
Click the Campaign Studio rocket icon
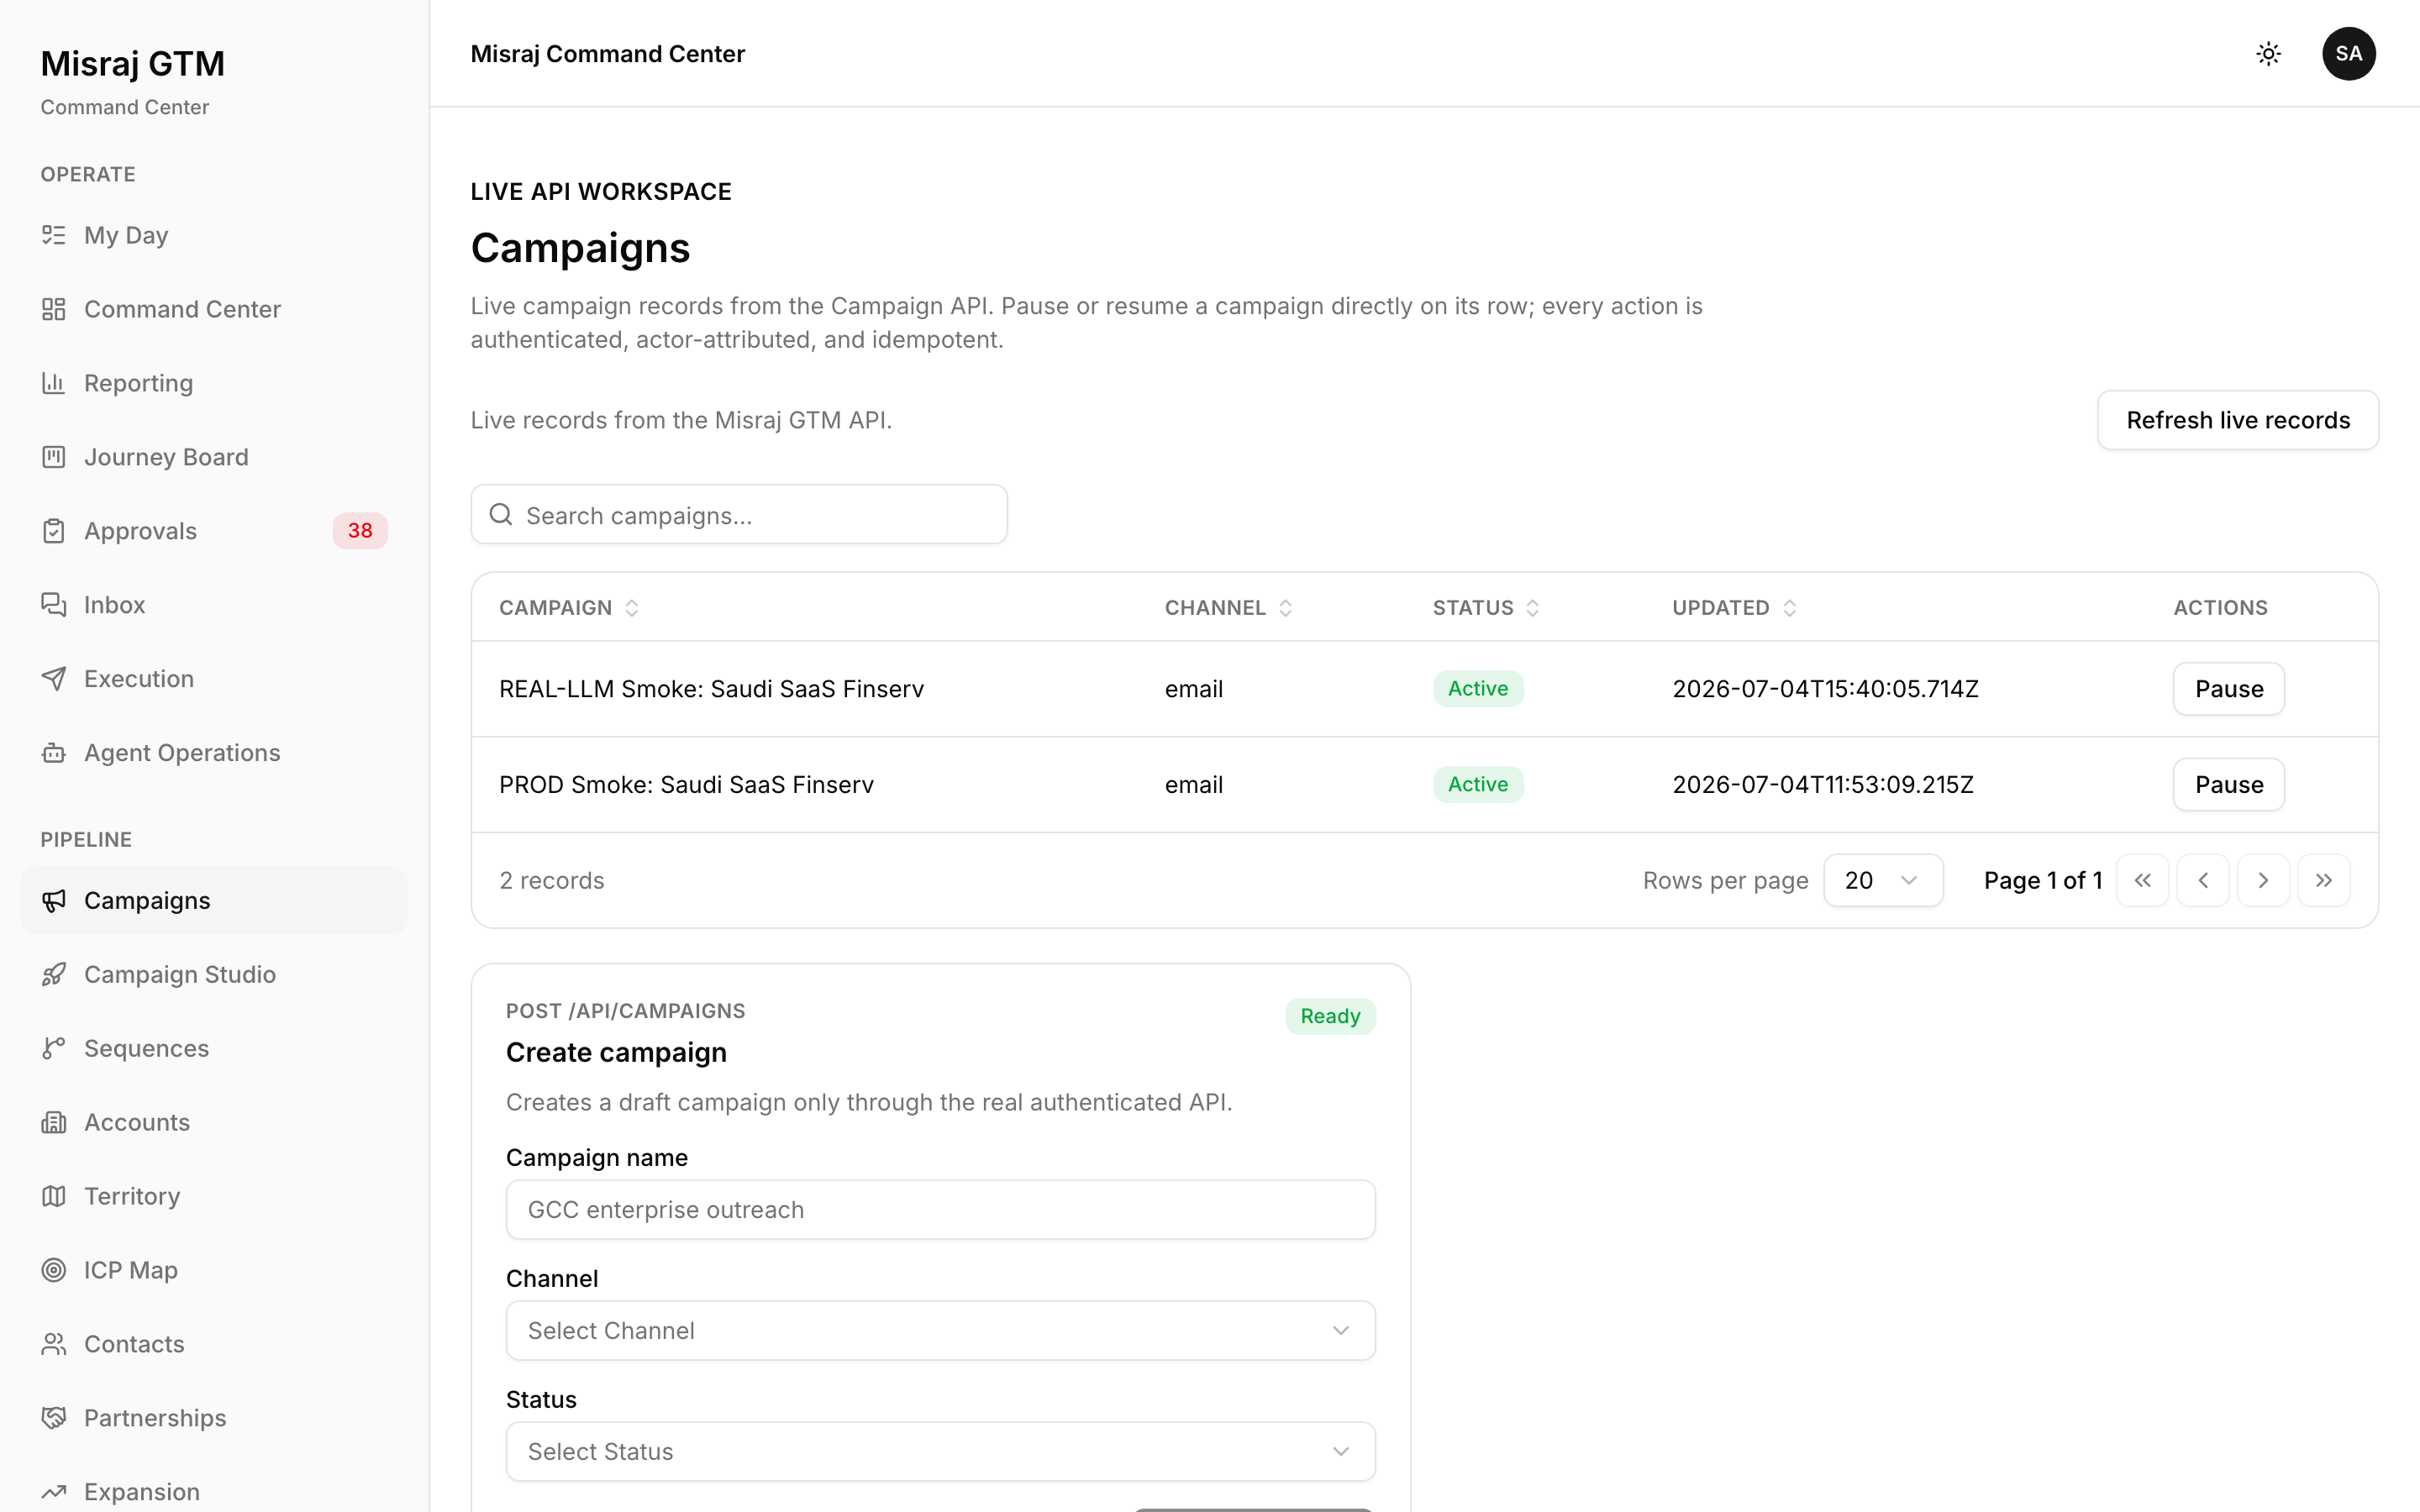pyautogui.click(x=54, y=975)
